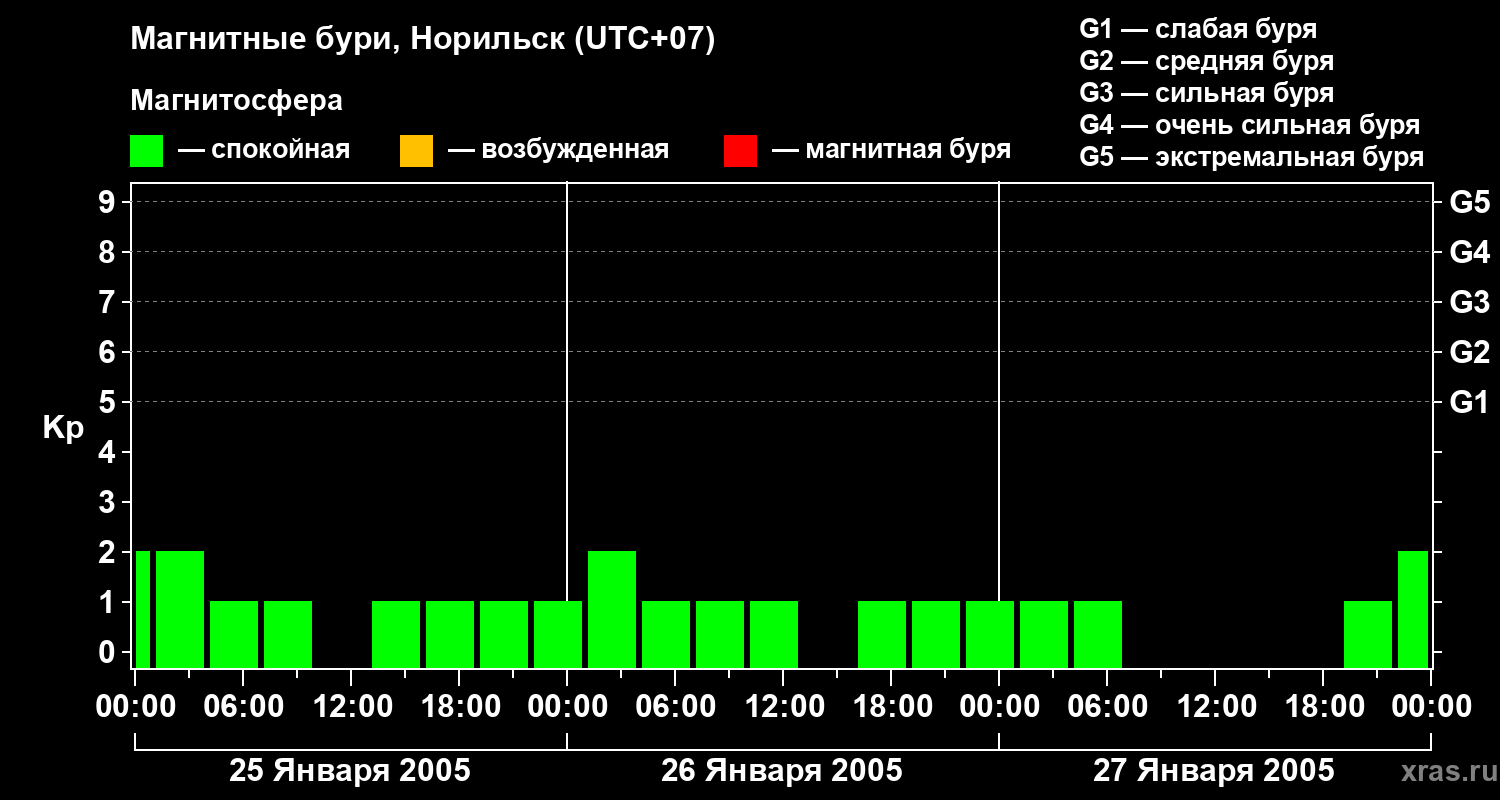Click the 'G5' storm-level axis label
This screenshot has height=800, width=1500.
(1469, 202)
